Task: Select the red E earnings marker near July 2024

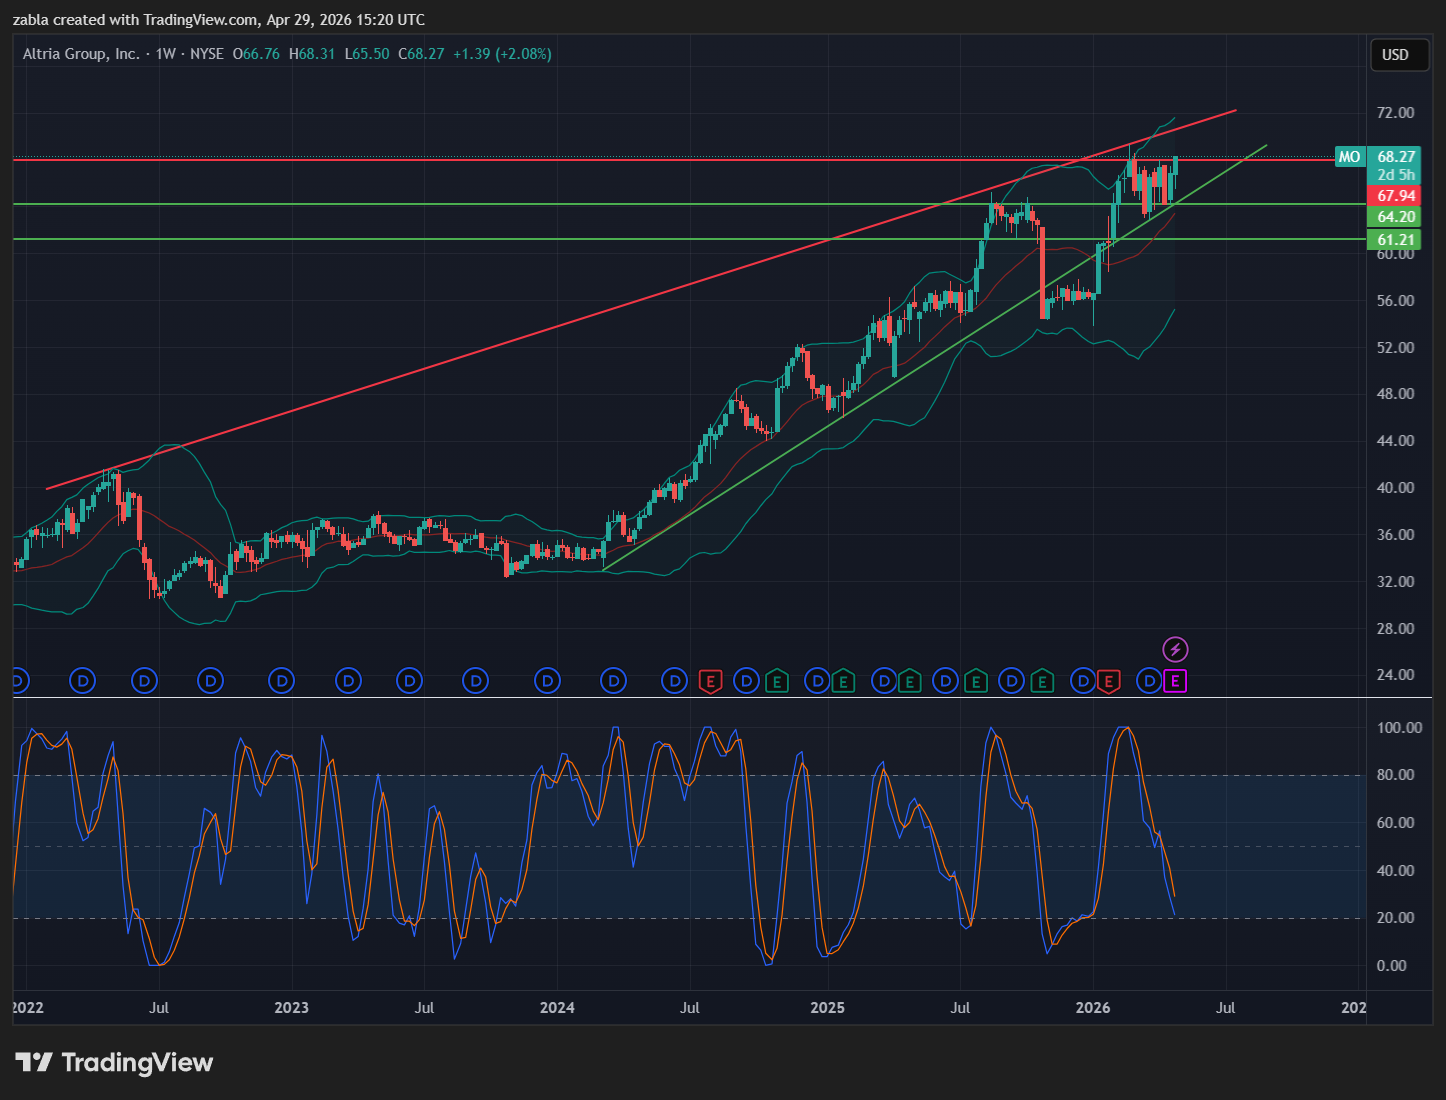Action: (710, 682)
